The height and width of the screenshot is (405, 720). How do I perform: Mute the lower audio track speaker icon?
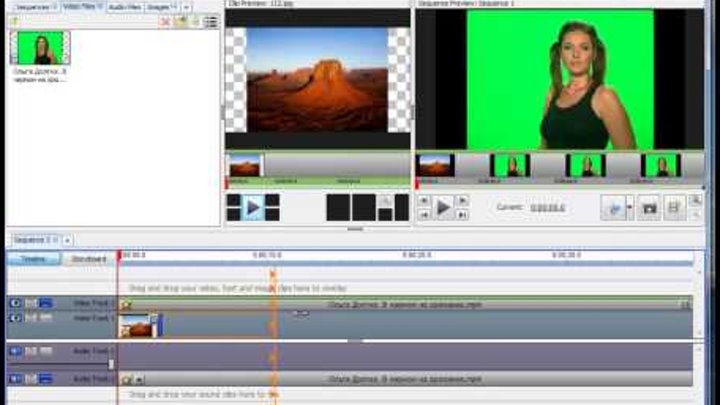(x=15, y=379)
